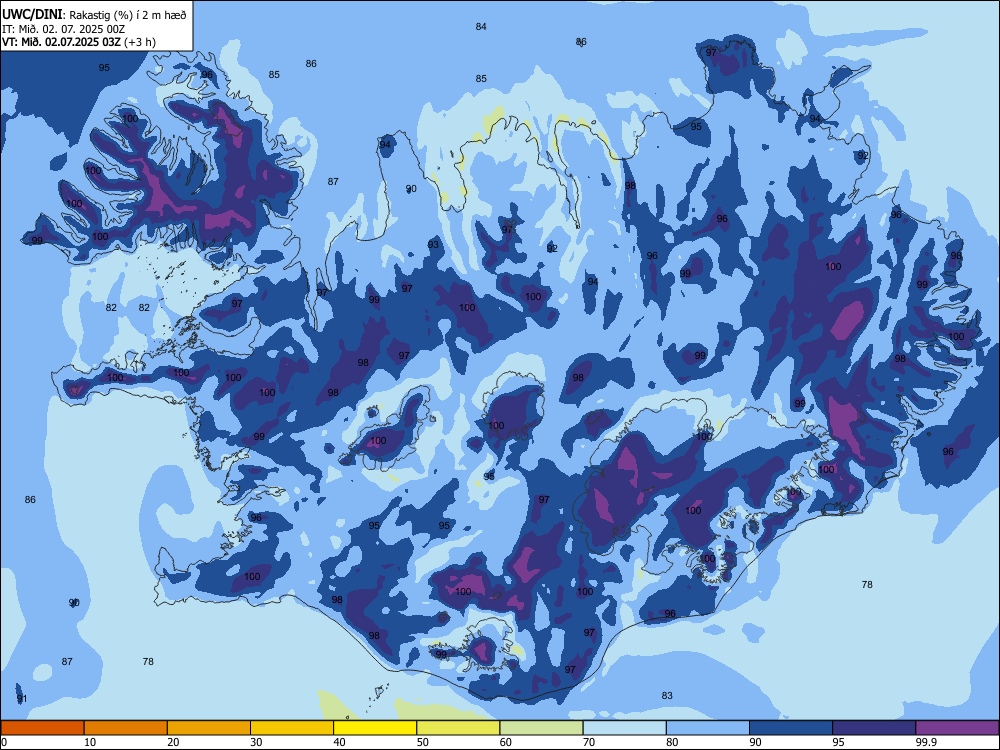
Task: Select the indigo 95–99.9 legend swatch
Action: (874, 728)
